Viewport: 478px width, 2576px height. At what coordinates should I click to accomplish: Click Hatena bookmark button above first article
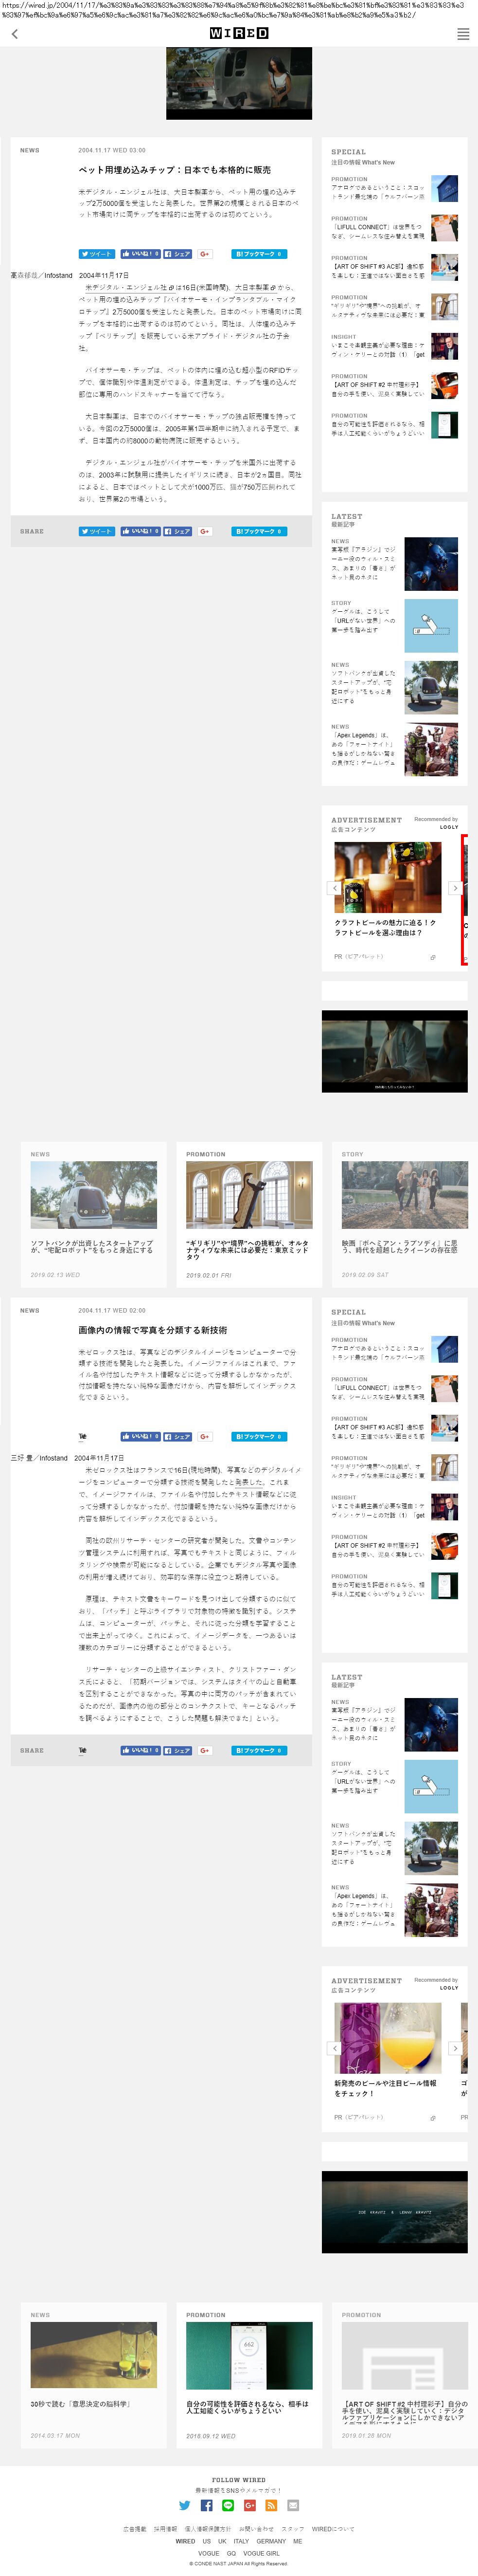[259, 254]
